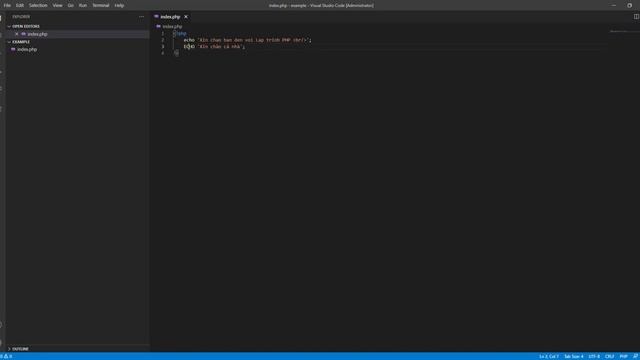This screenshot has height=360, width=640.
Task: Place cursor on first echo keyword
Action: (x=189, y=40)
